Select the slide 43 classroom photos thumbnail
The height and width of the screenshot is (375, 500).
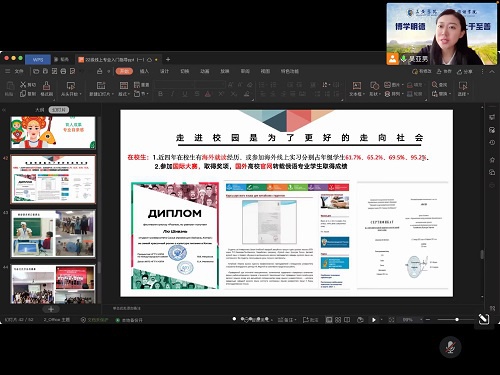(53, 234)
